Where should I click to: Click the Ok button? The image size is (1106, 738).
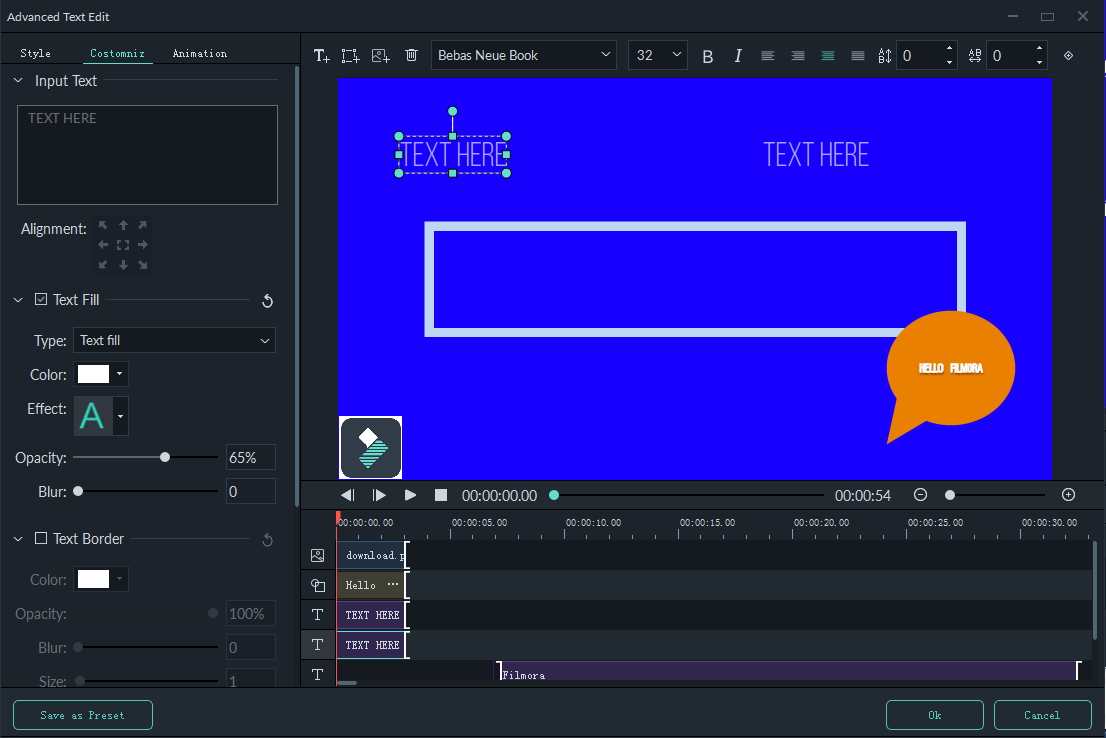935,715
